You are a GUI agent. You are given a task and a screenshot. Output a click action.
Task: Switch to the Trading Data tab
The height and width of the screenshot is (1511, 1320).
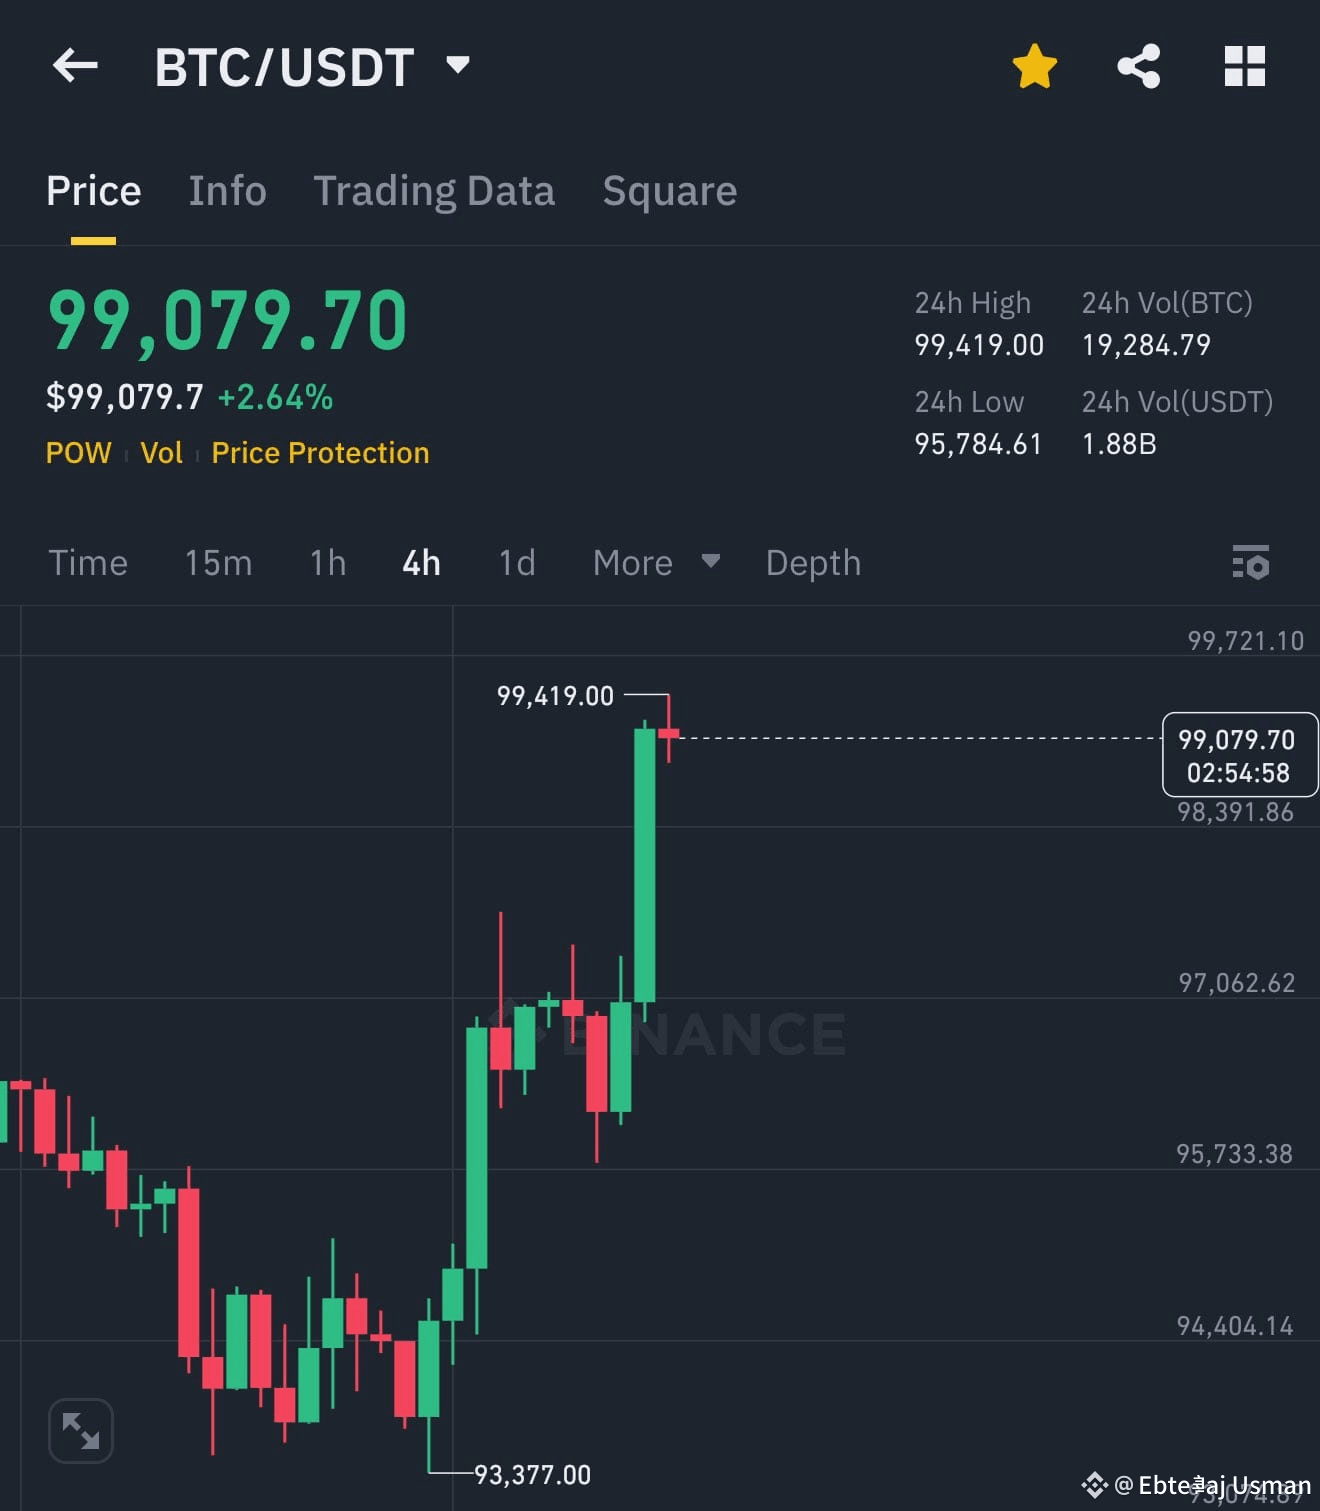(435, 191)
